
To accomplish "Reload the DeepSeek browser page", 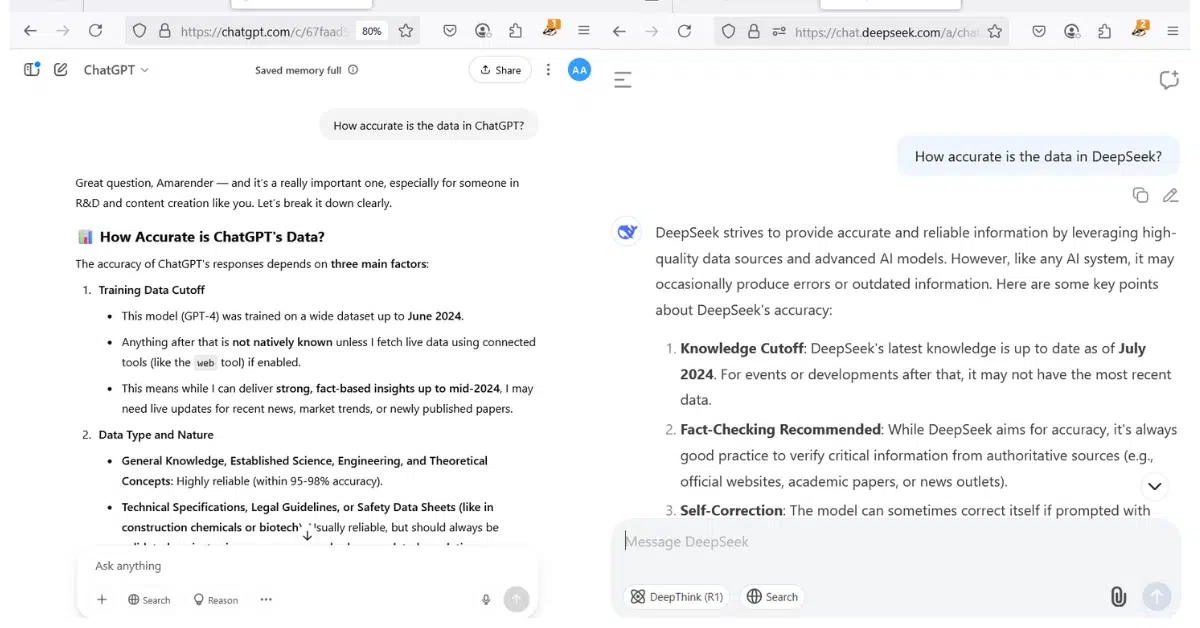I will click(x=684, y=31).
